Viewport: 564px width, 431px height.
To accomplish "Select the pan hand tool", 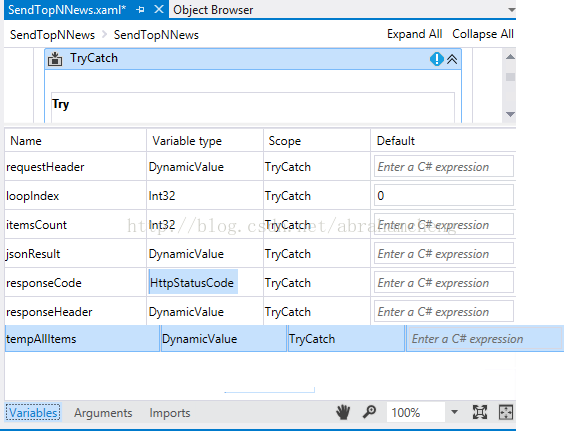I will click(343, 412).
